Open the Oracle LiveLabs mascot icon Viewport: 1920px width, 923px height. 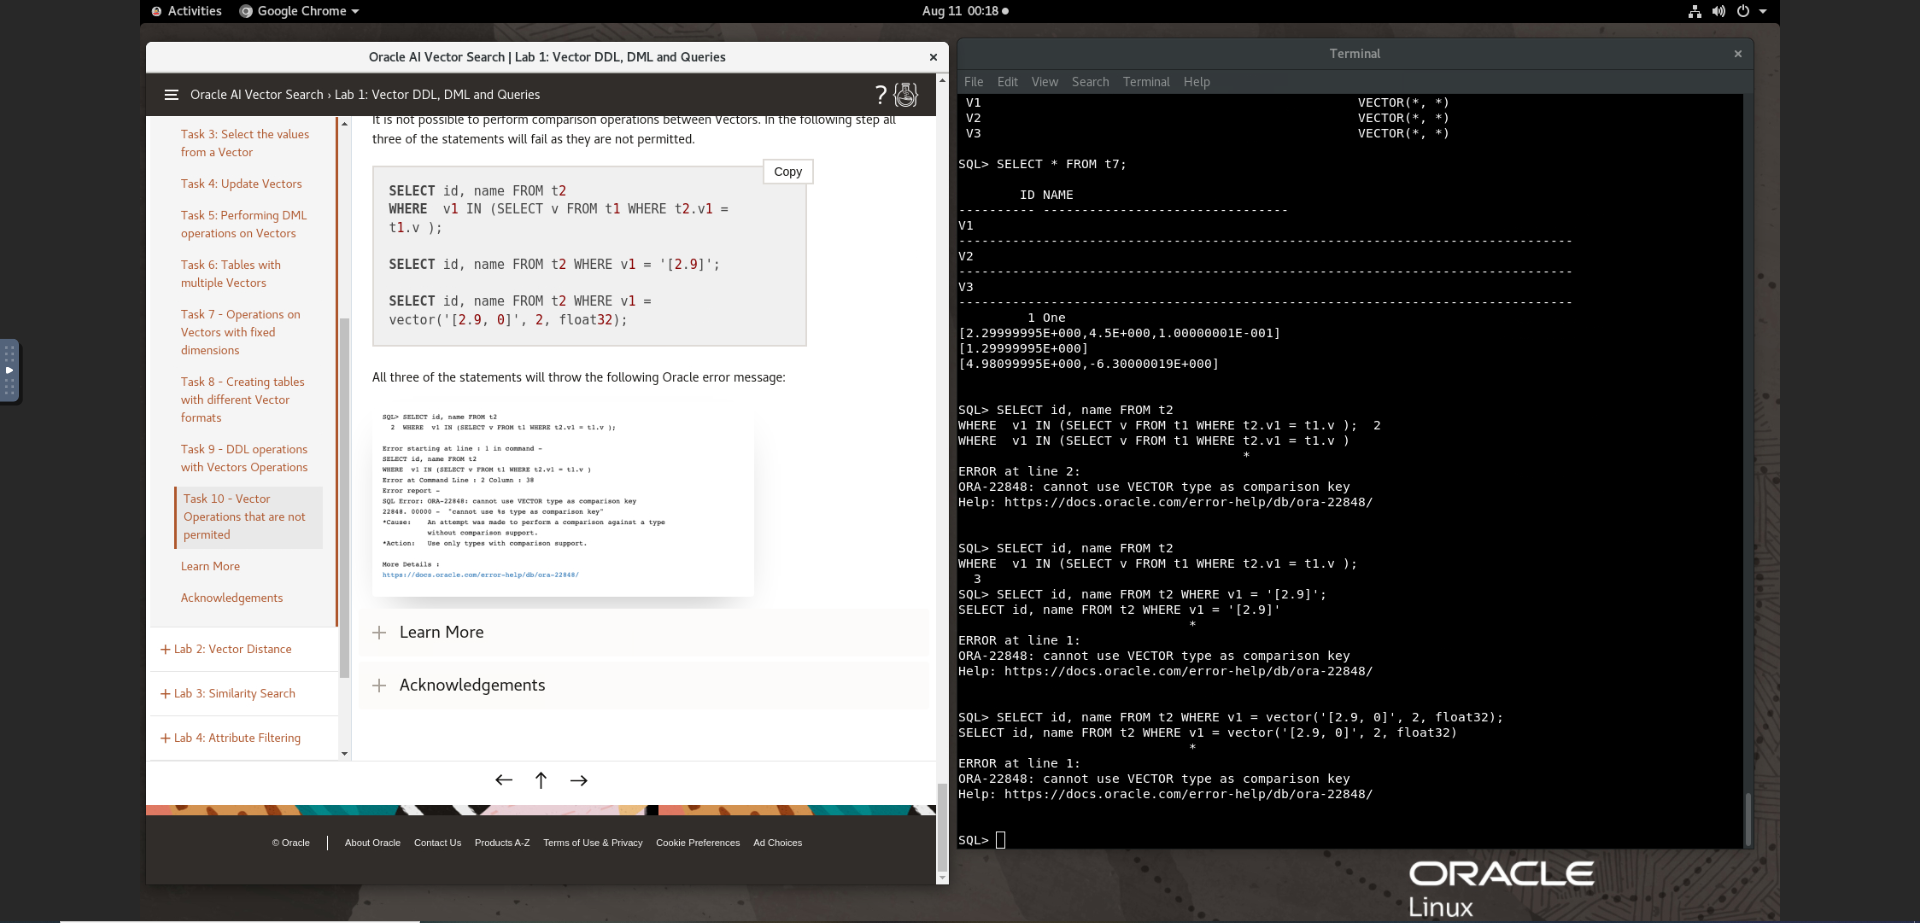coord(906,95)
